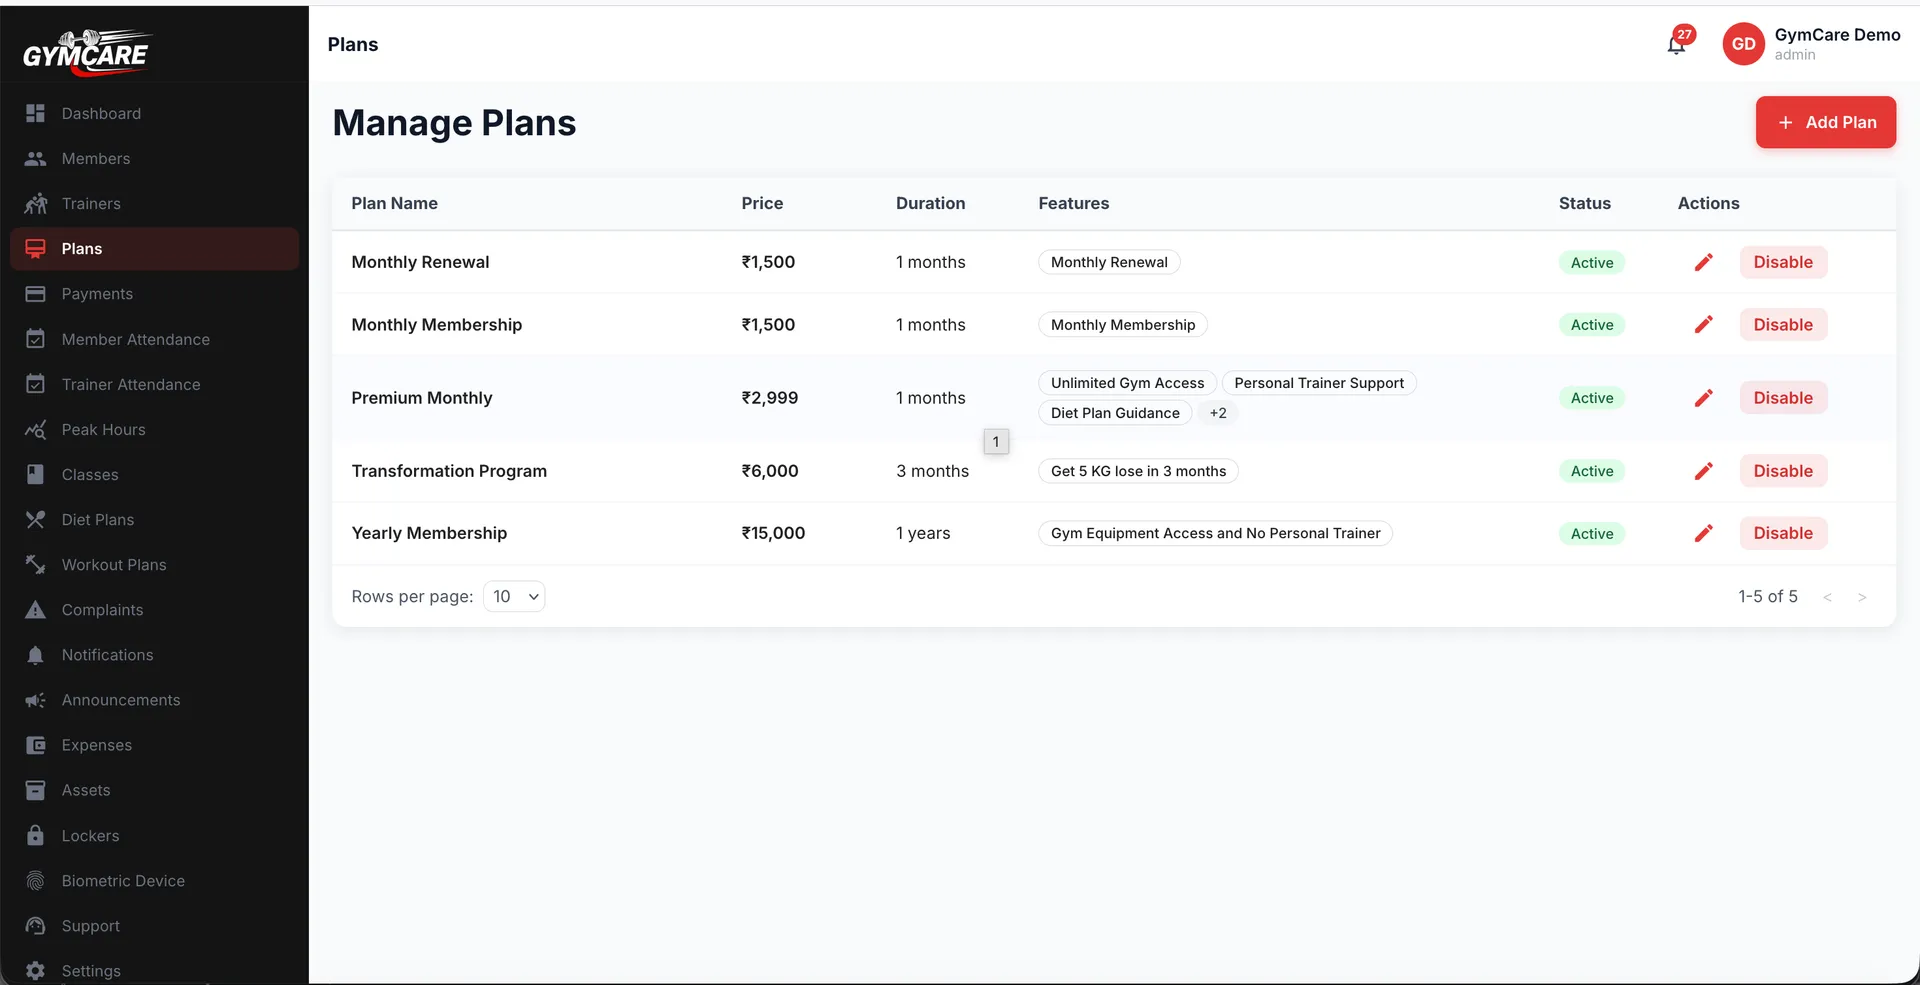Edit Yearly Membership pencil icon
The height and width of the screenshot is (985, 1920).
[x=1704, y=533]
